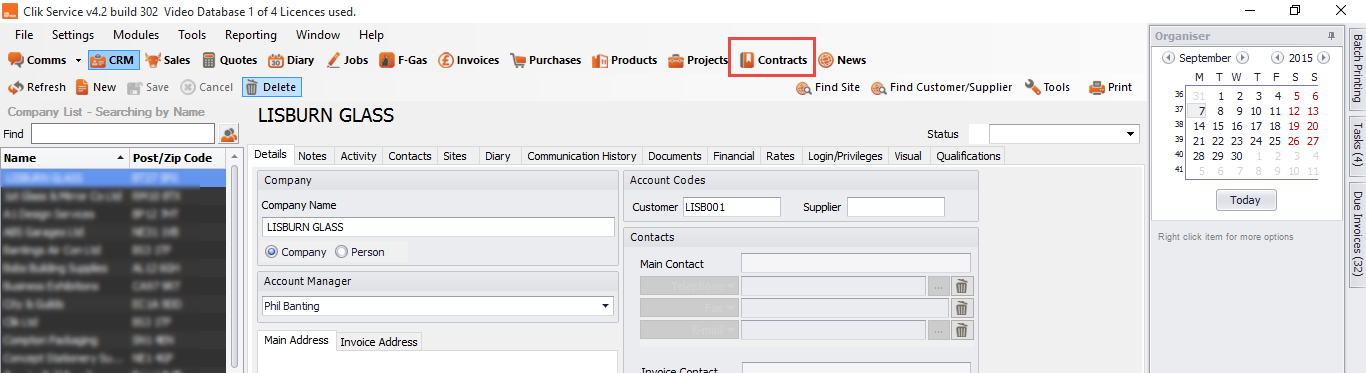Image resolution: width=1366 pixels, height=373 pixels.
Task: Click Find Site in the toolbar
Action: pyautogui.click(x=828, y=87)
